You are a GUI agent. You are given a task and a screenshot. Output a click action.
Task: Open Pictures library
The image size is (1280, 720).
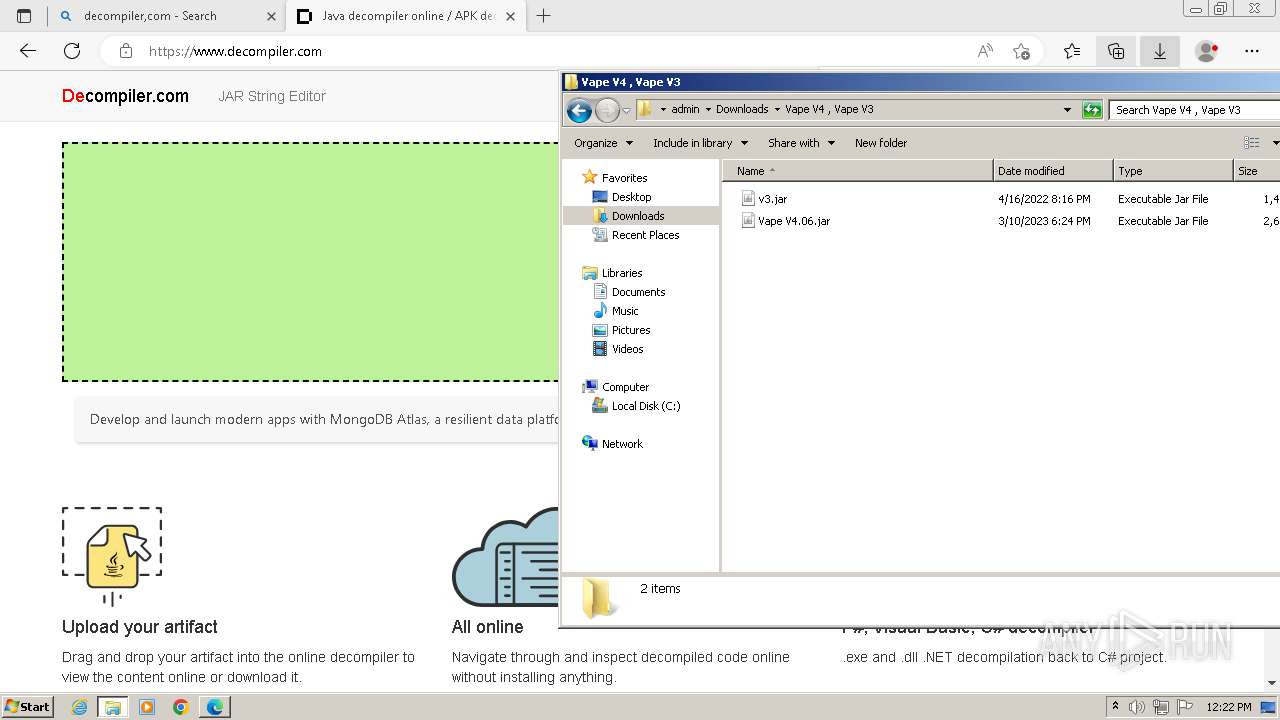(x=630, y=330)
